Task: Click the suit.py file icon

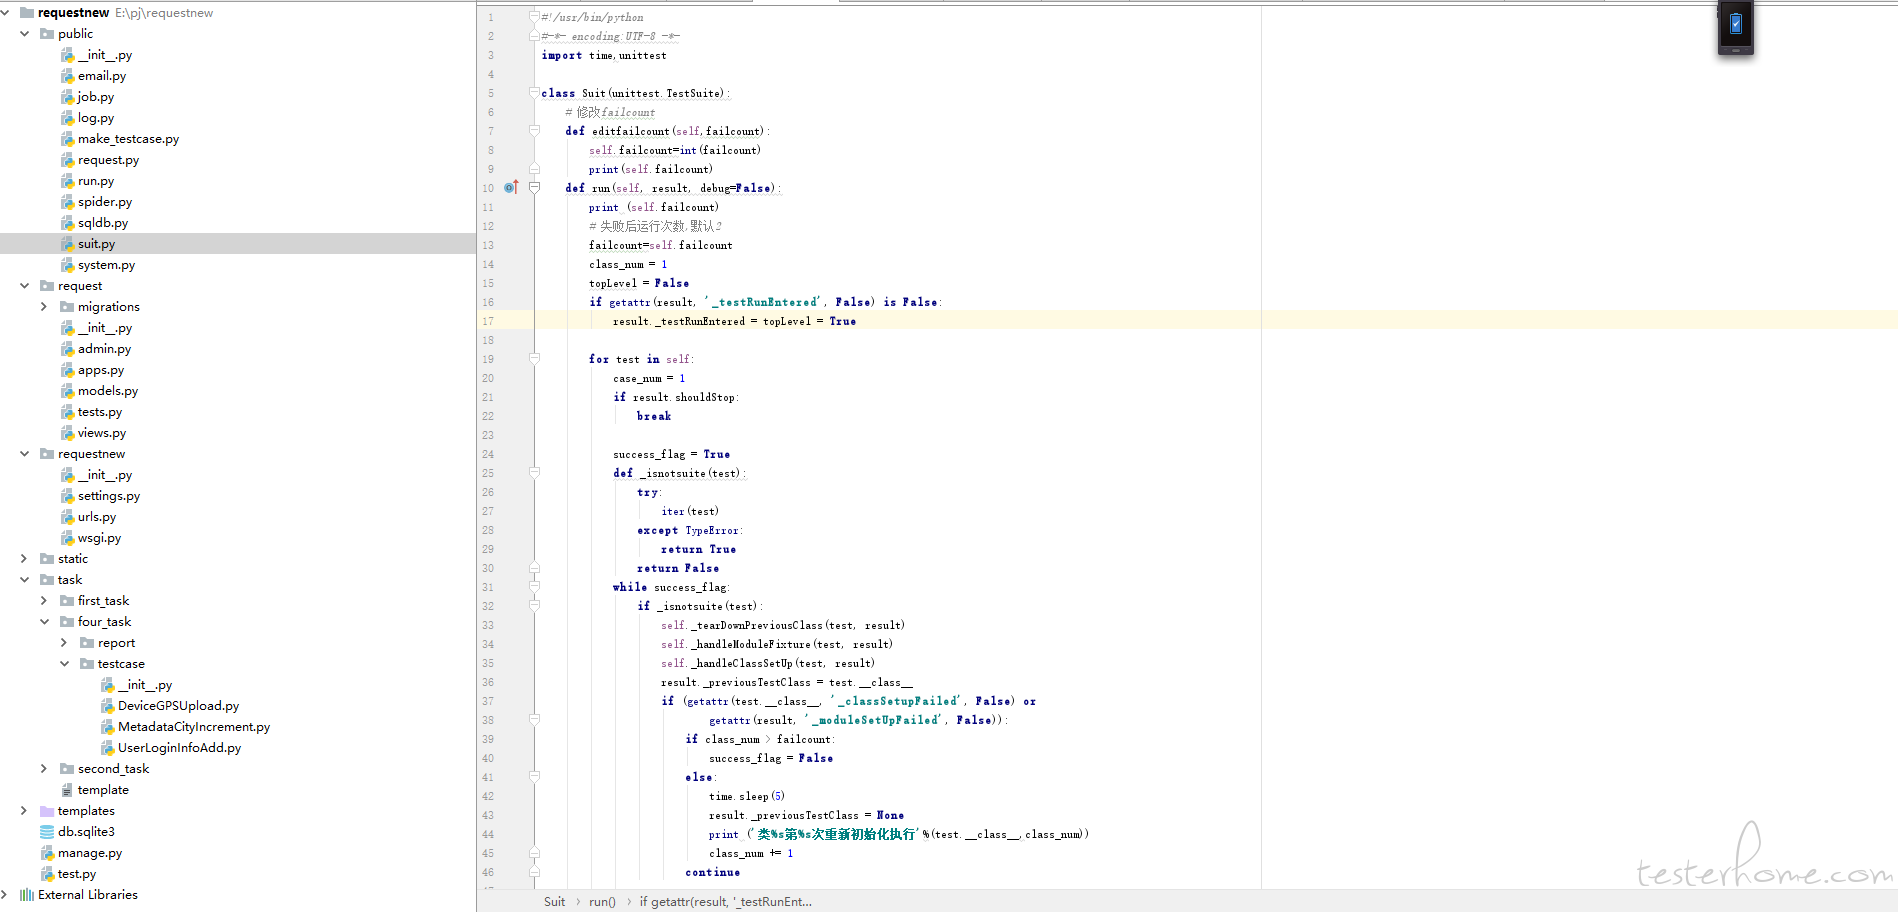Action: (x=67, y=244)
